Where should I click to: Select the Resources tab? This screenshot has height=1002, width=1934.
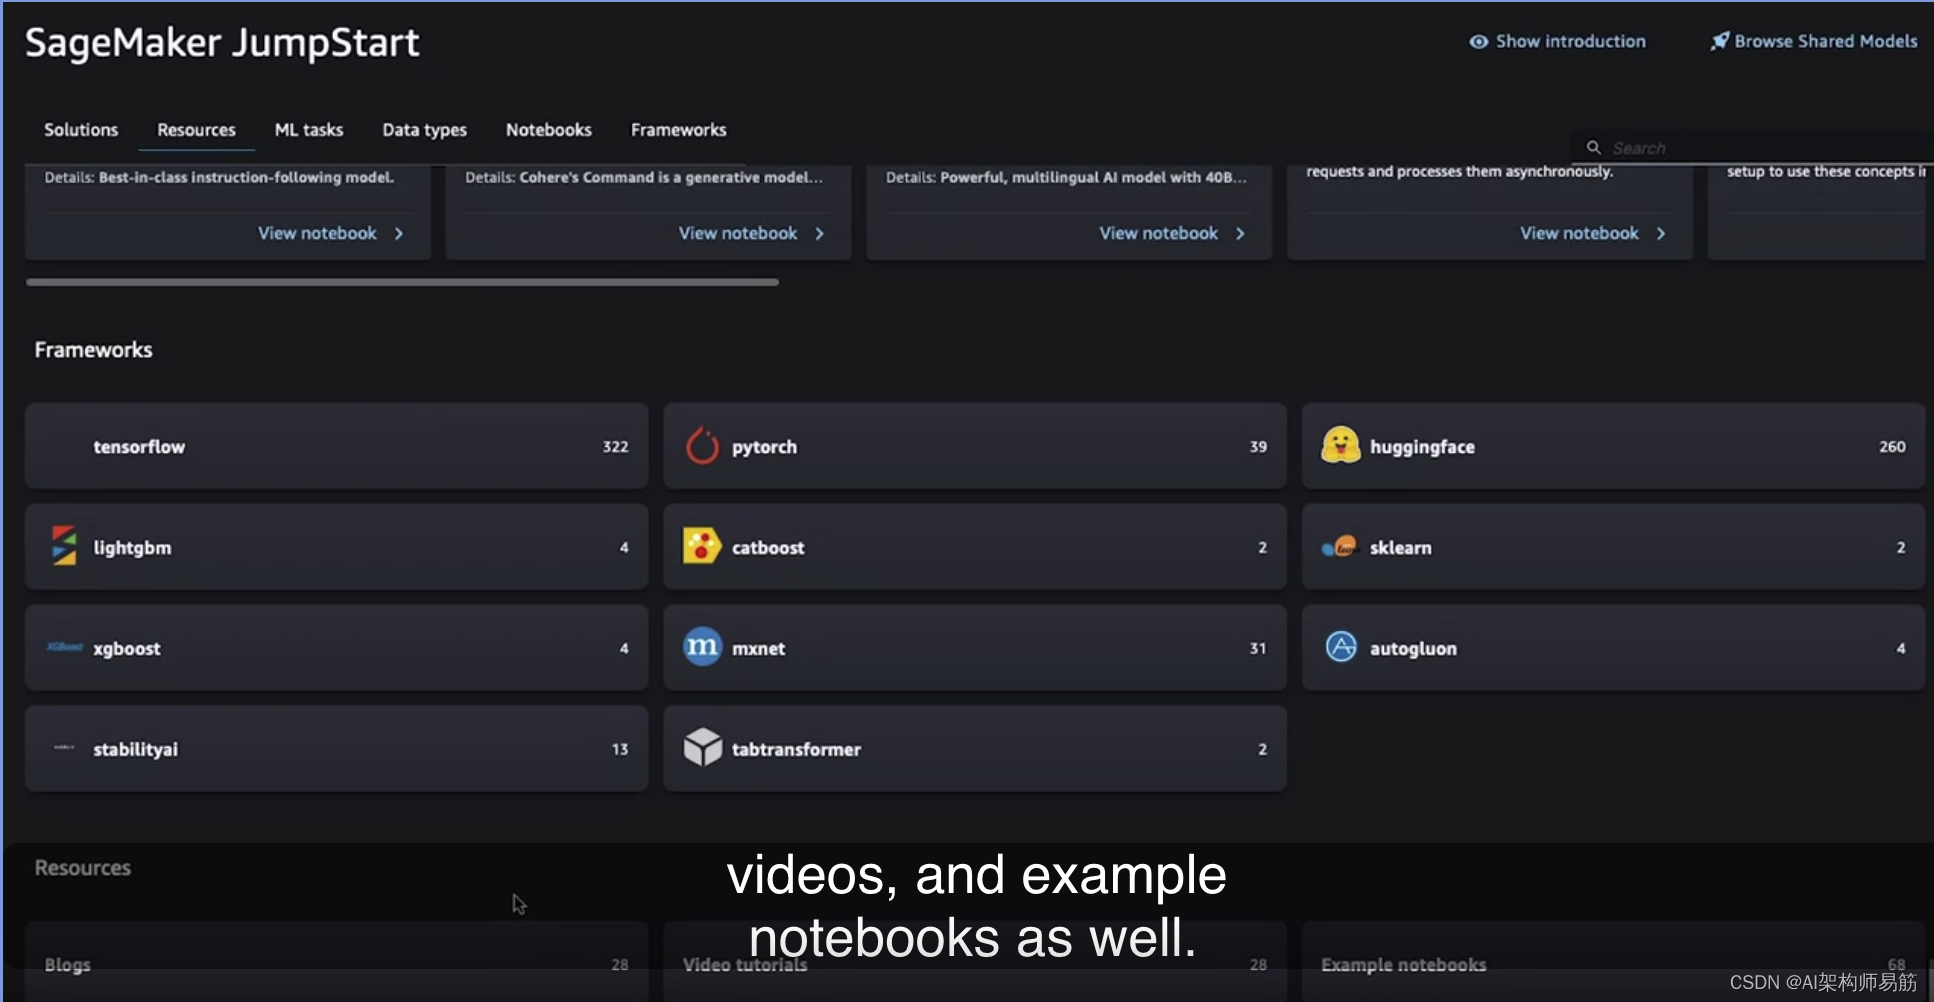click(x=196, y=130)
